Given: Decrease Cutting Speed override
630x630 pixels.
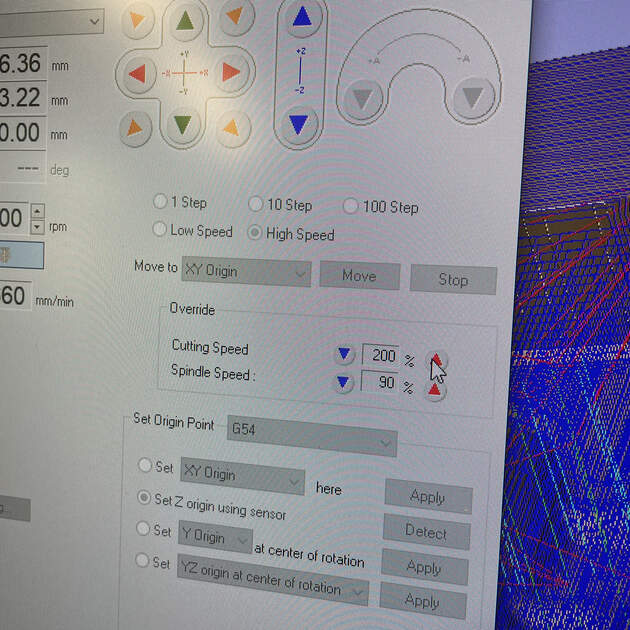Looking at the screenshot, I should pos(344,354).
